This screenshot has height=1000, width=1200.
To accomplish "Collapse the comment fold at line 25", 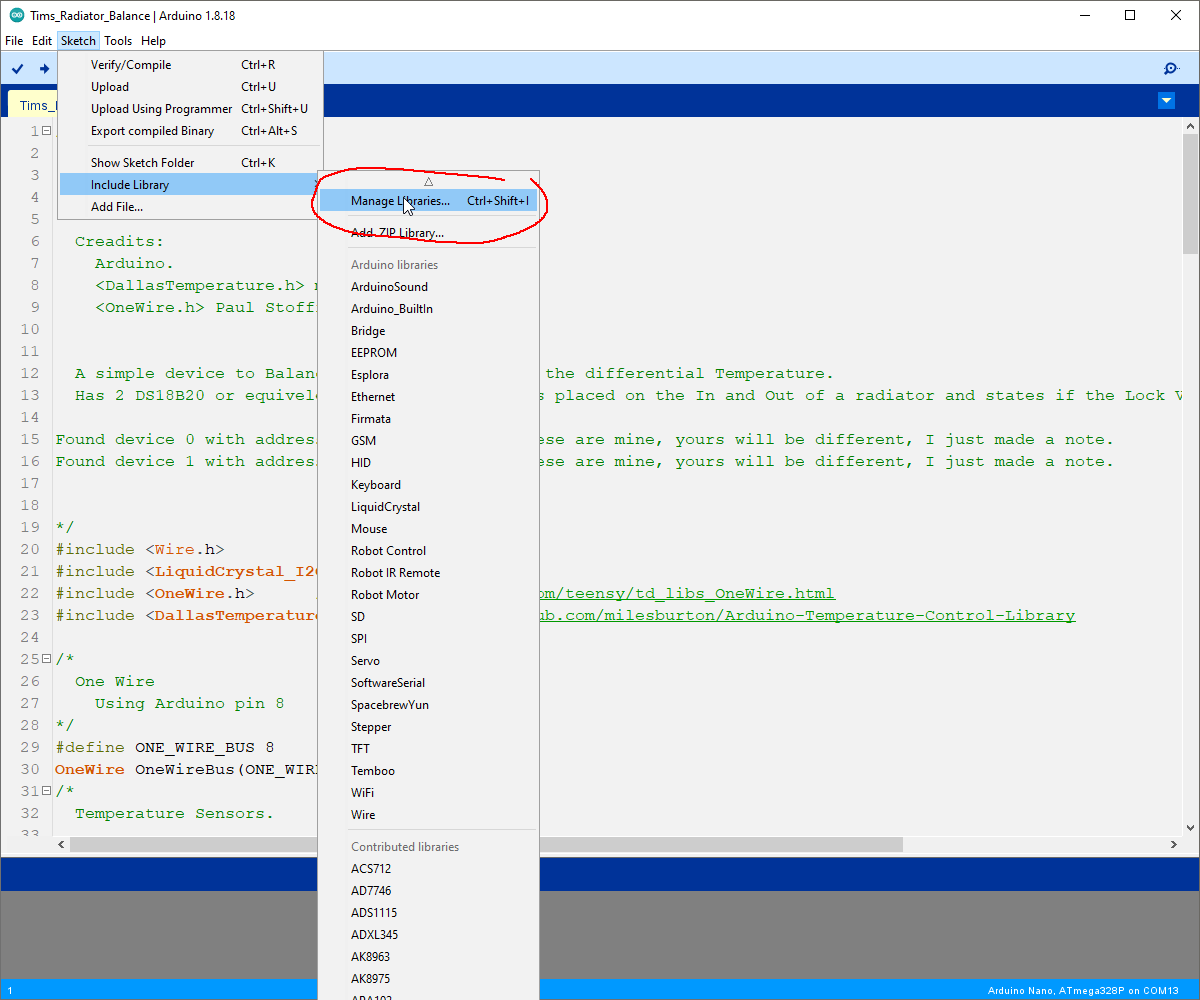I will [x=46, y=659].
